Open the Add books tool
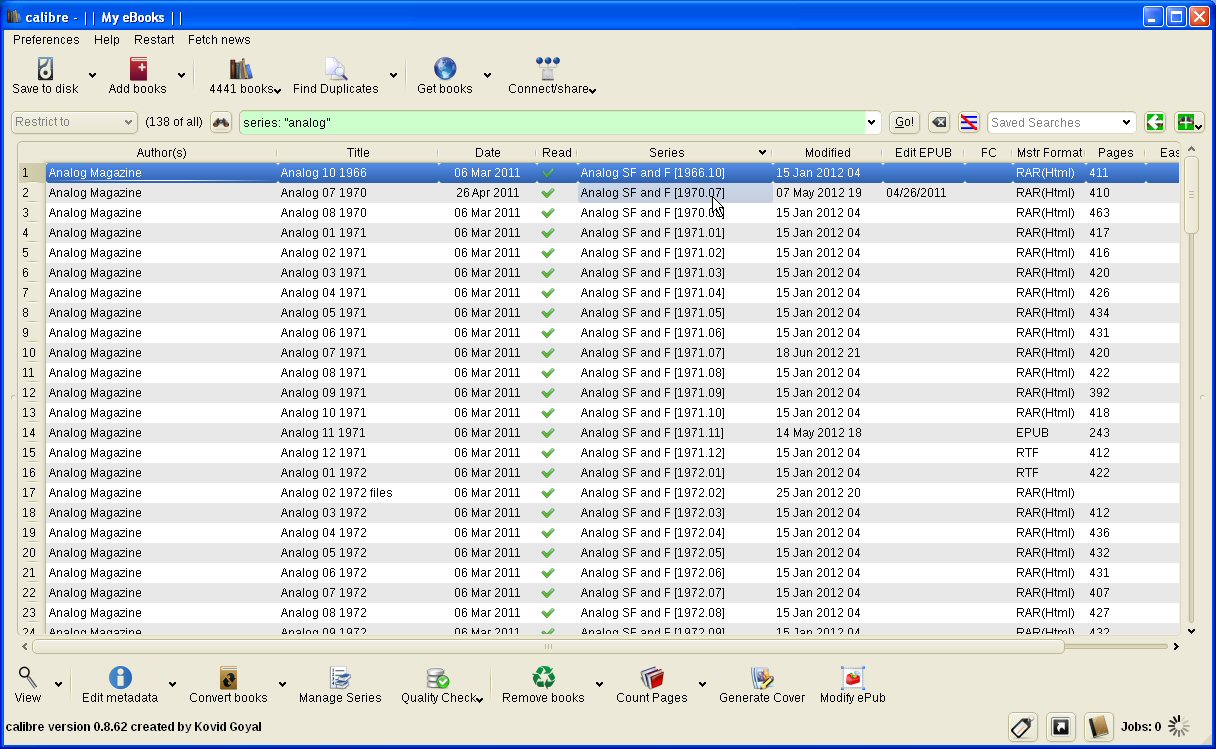 (x=138, y=70)
